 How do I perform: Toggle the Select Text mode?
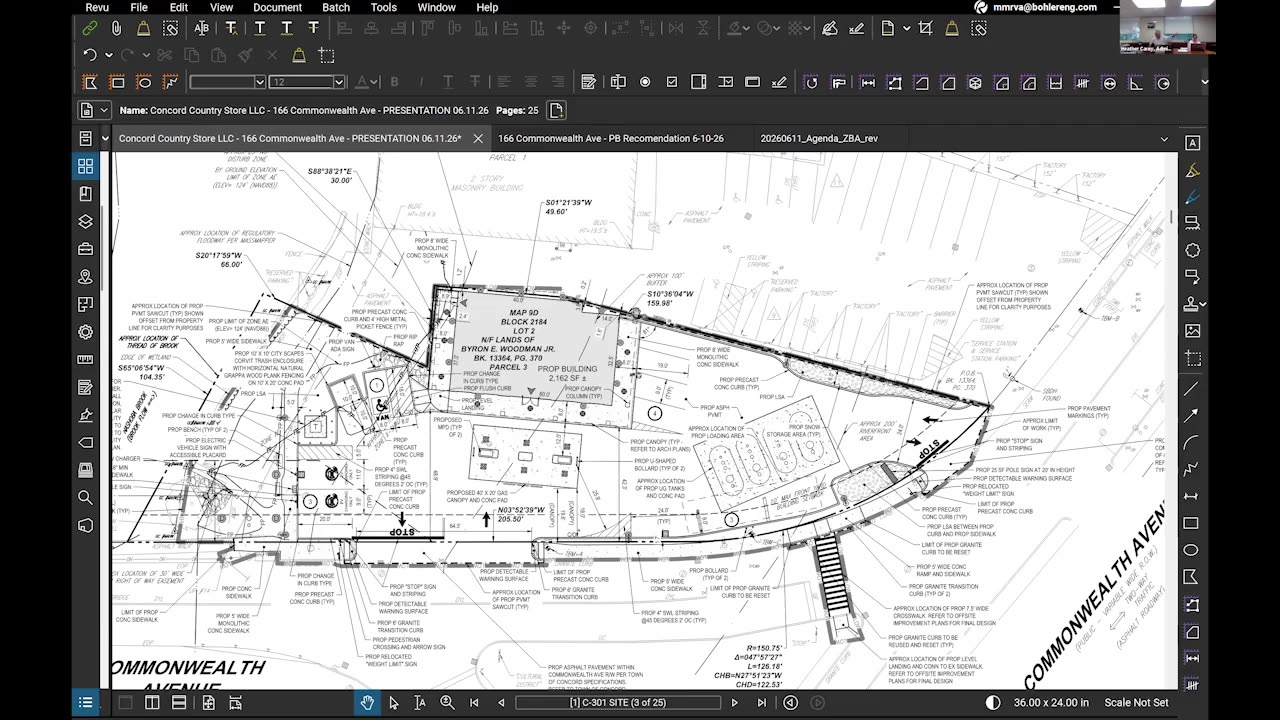pos(420,703)
